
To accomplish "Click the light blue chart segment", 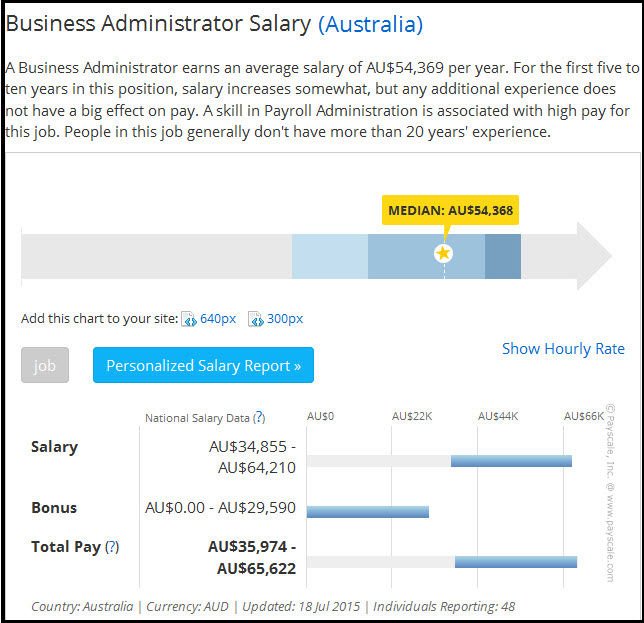I will 329,256.
